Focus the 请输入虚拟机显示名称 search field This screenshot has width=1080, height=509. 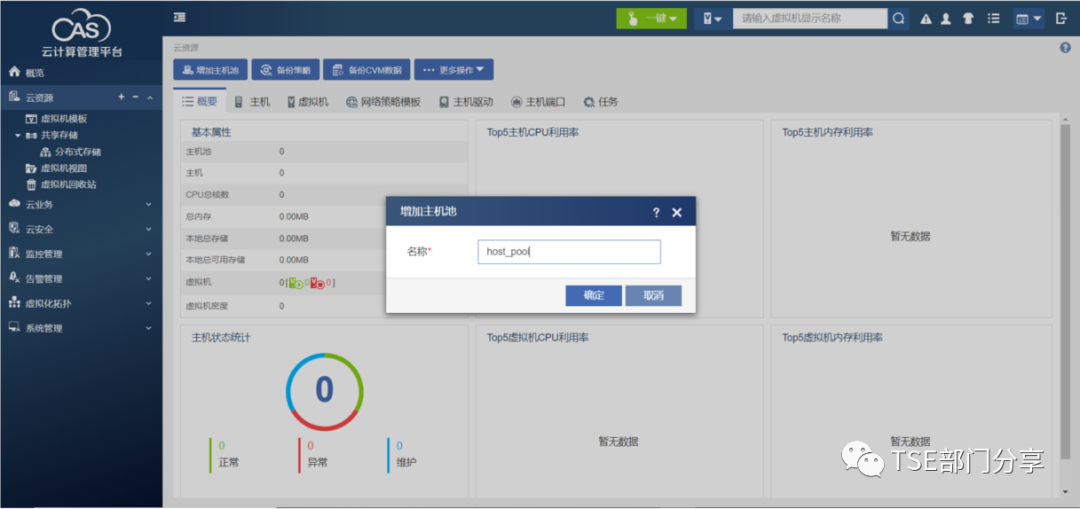[810, 19]
